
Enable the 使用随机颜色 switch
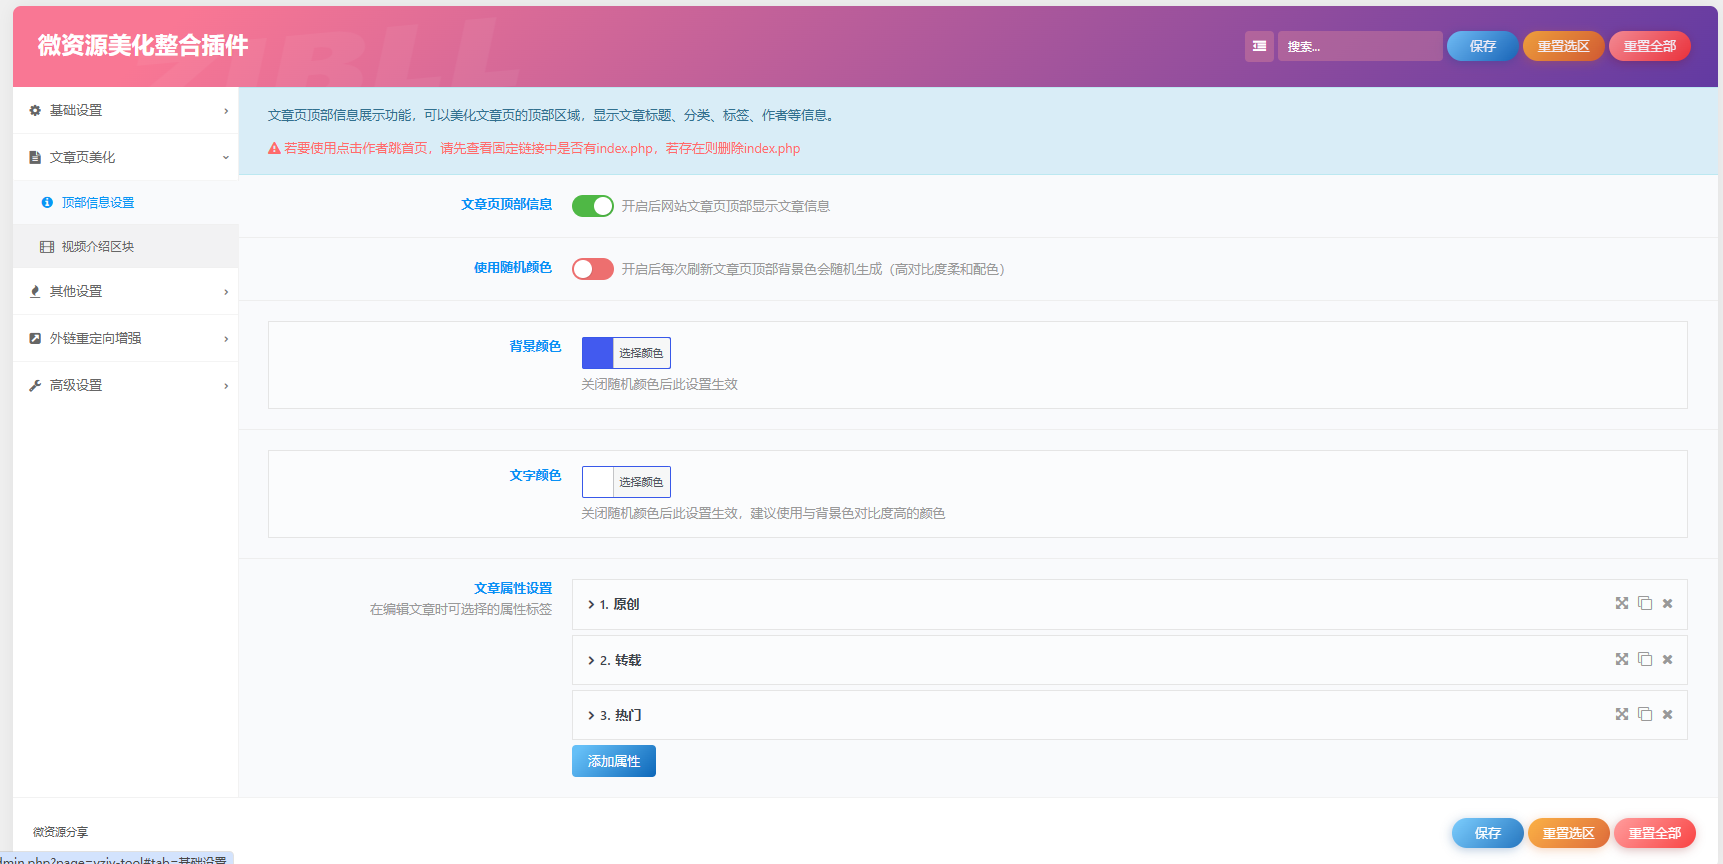click(x=593, y=269)
